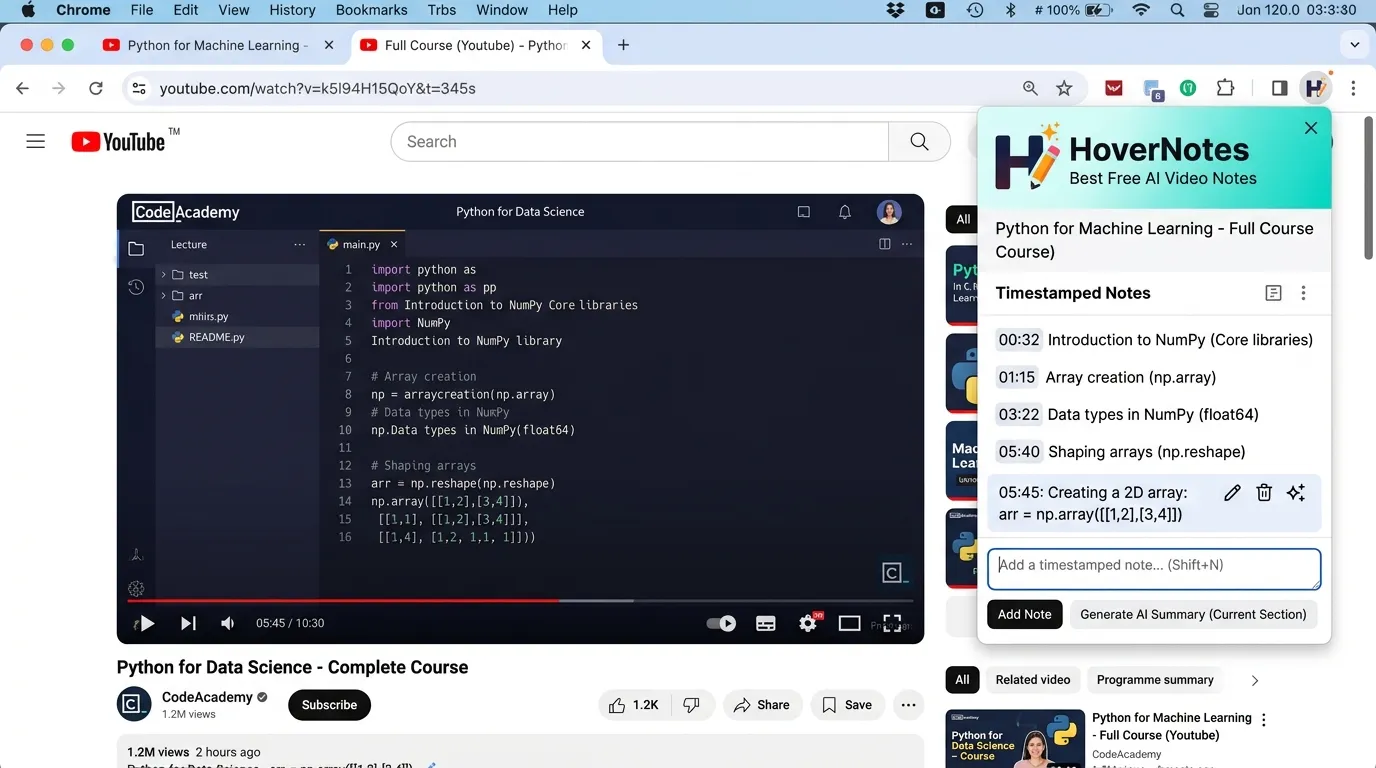1376x768 pixels.
Task: Play the YouTube video
Action: 146,623
